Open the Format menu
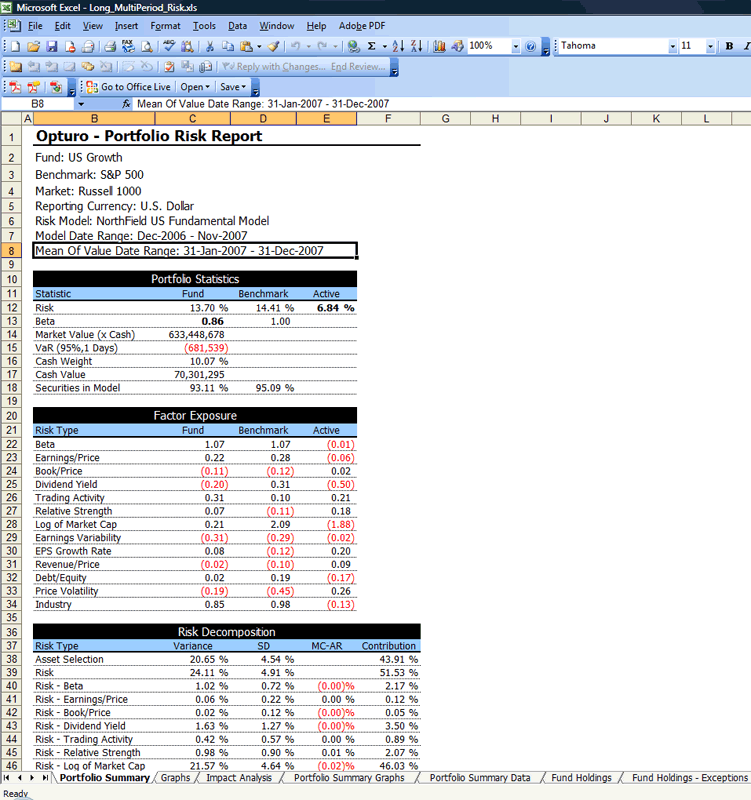The width and height of the screenshot is (751, 800). (x=165, y=25)
